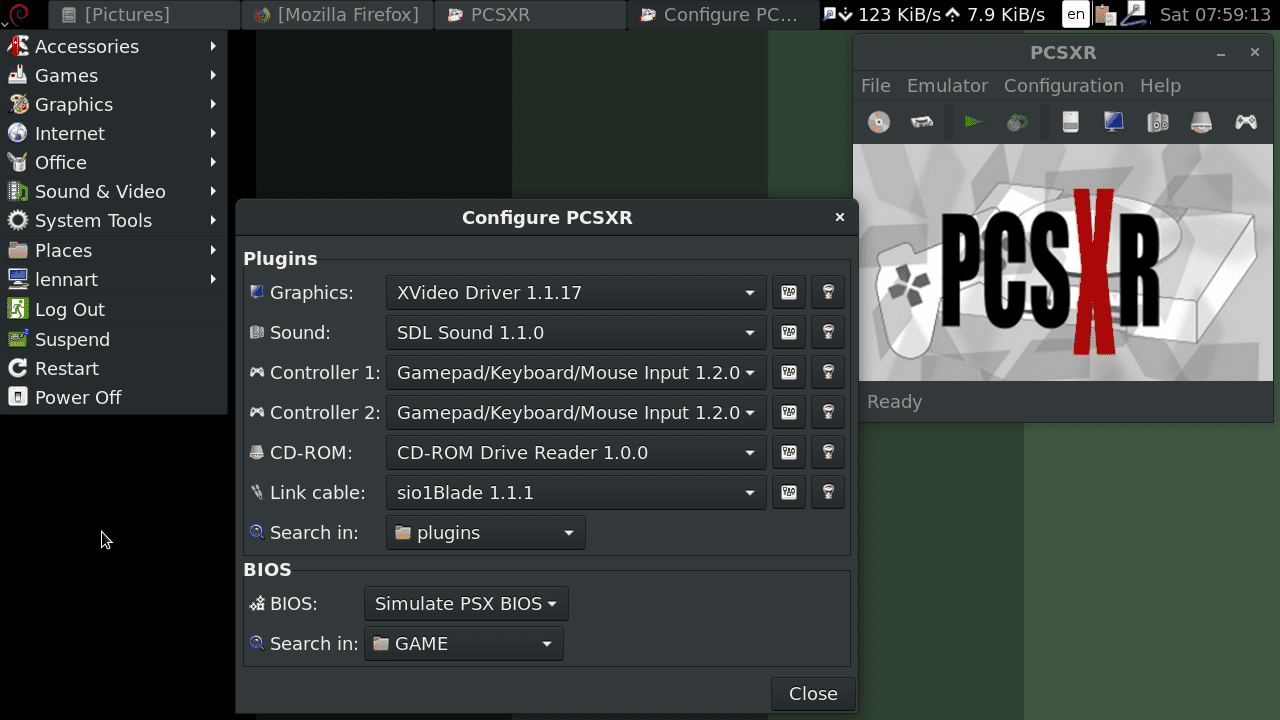This screenshot has width=1280, height=720.
Task: Open the plugins search folder chooser
Action: pos(485,533)
